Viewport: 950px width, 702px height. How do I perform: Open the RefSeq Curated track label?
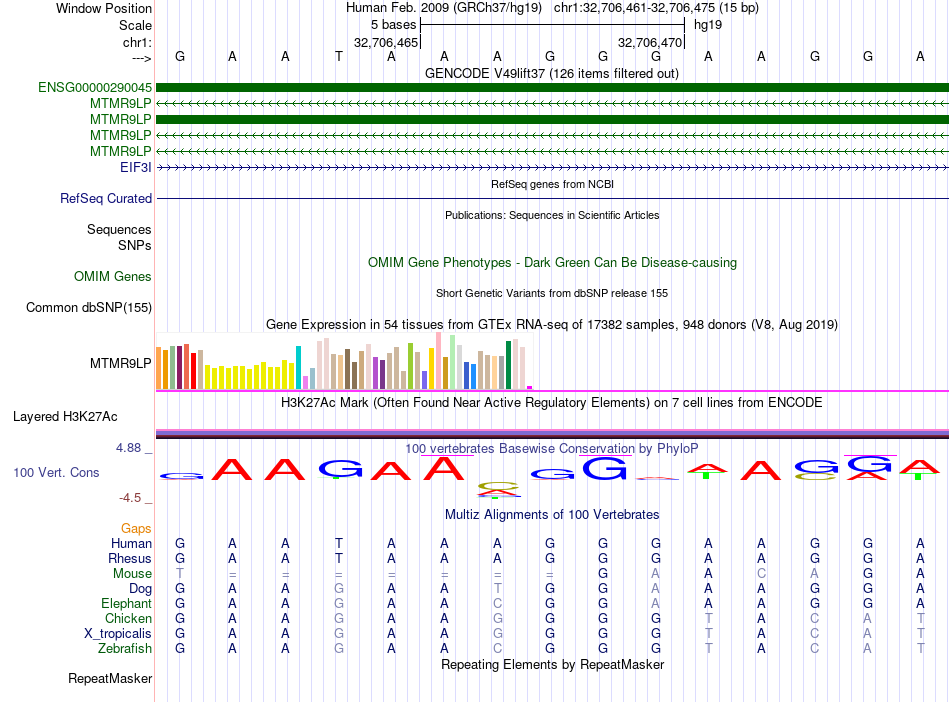click(x=106, y=198)
